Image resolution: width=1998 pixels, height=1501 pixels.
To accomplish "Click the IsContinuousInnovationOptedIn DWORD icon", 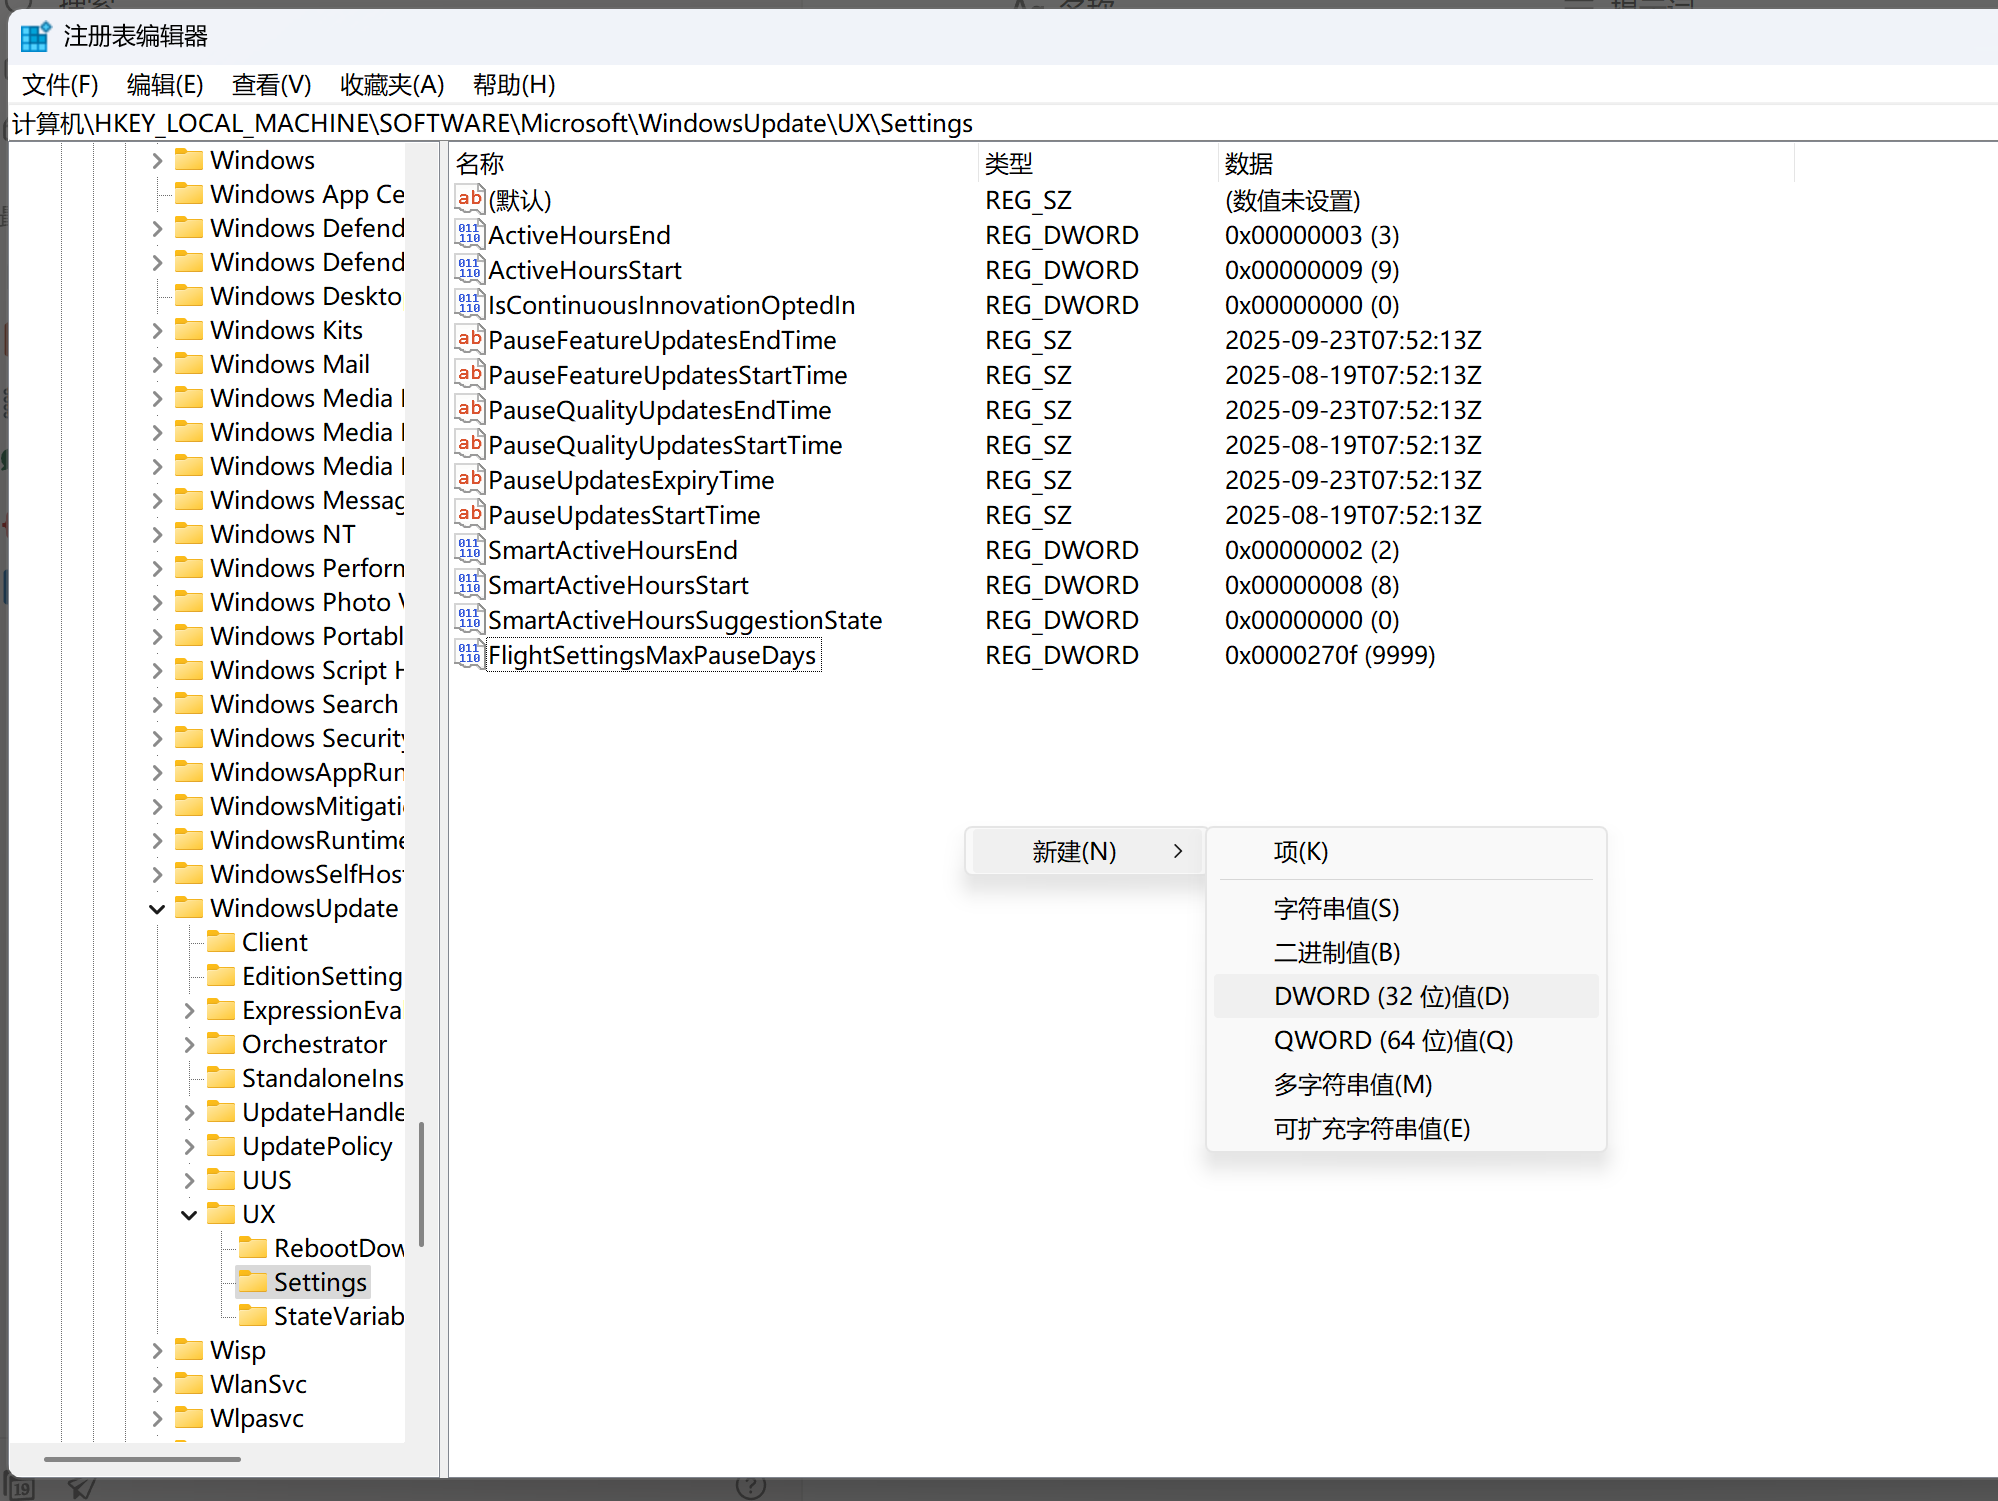I will (469, 304).
